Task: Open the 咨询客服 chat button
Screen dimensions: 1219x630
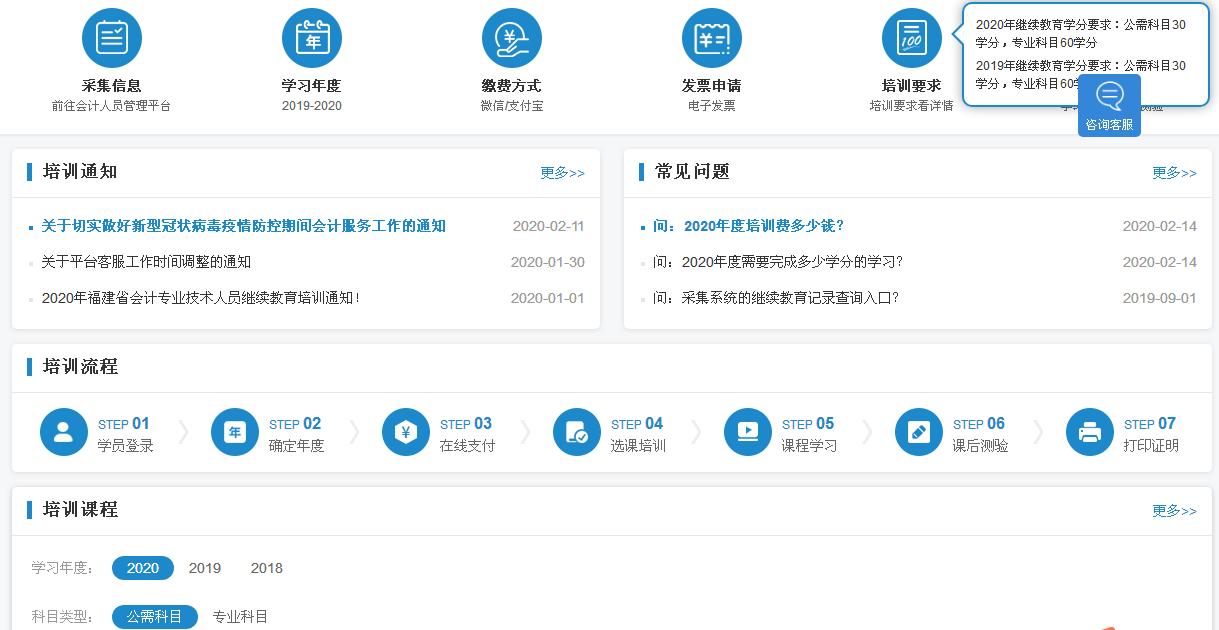Action: 1109,106
